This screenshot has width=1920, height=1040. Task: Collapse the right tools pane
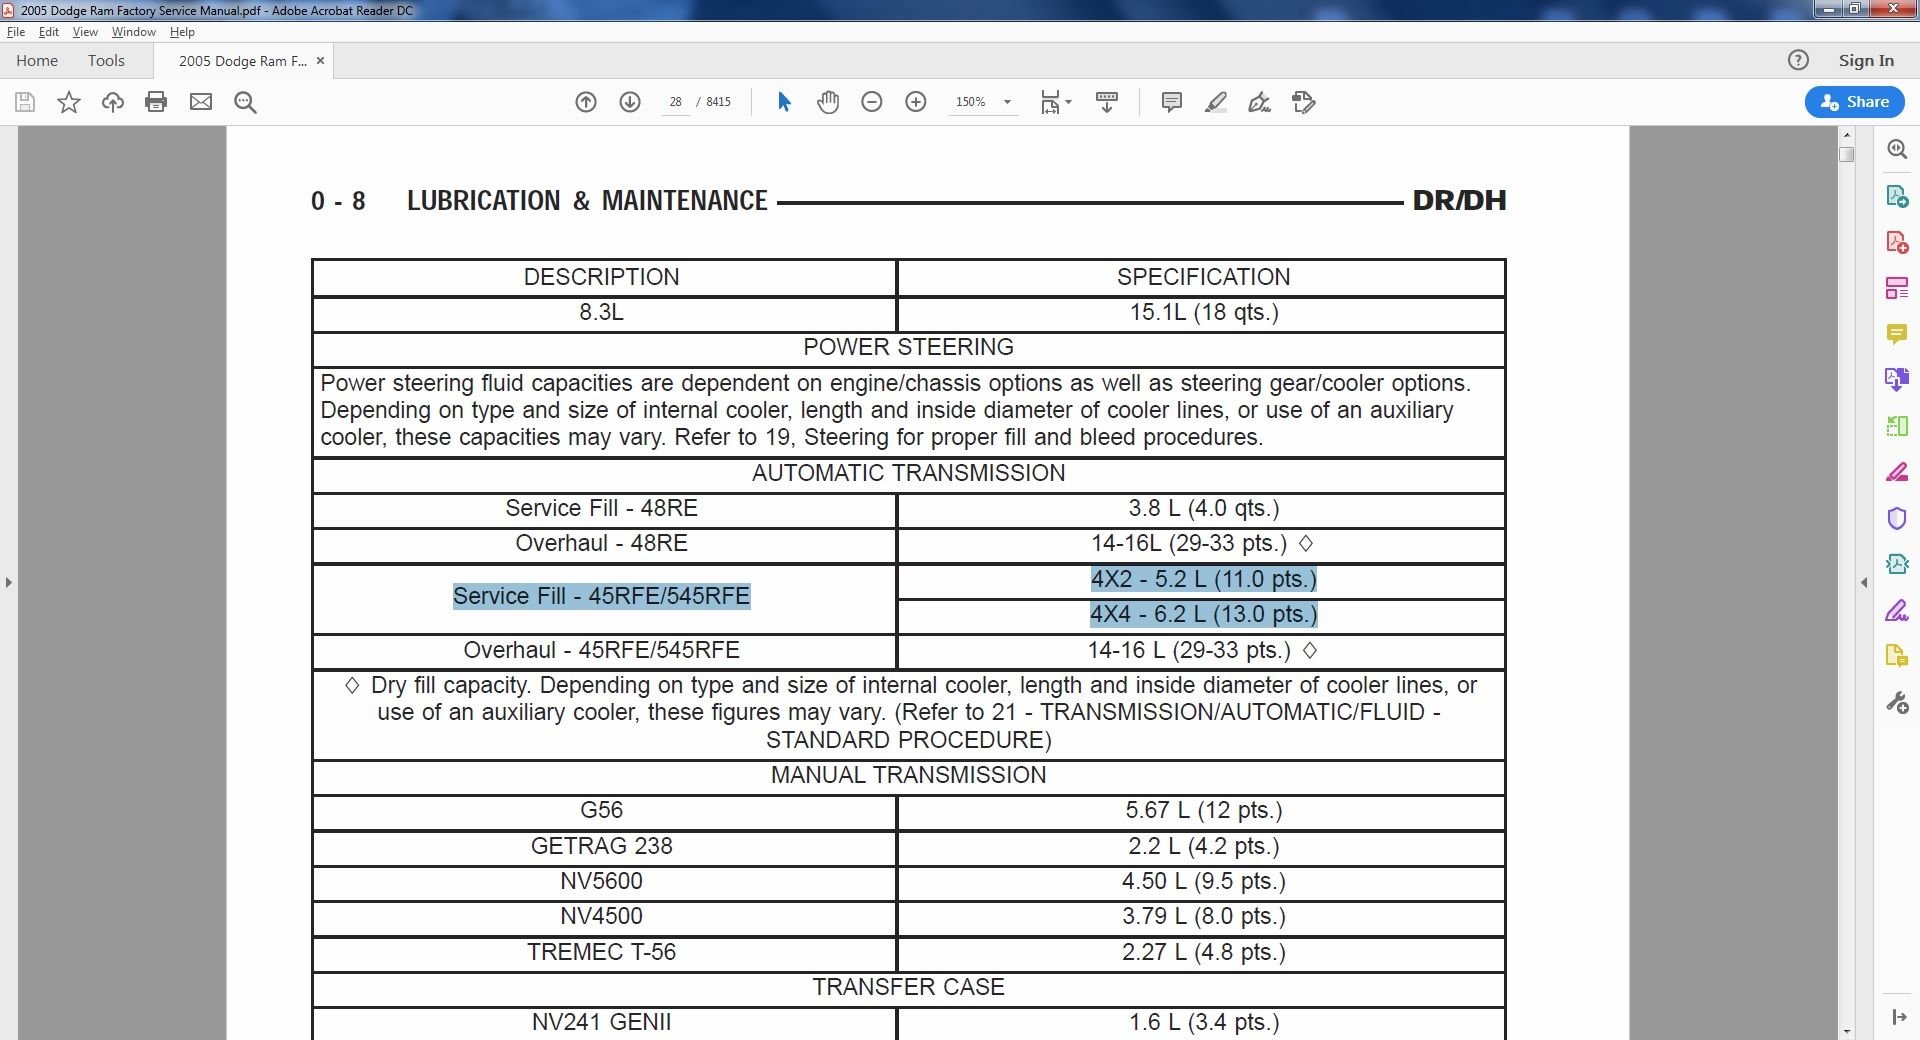pyautogui.click(x=1864, y=582)
